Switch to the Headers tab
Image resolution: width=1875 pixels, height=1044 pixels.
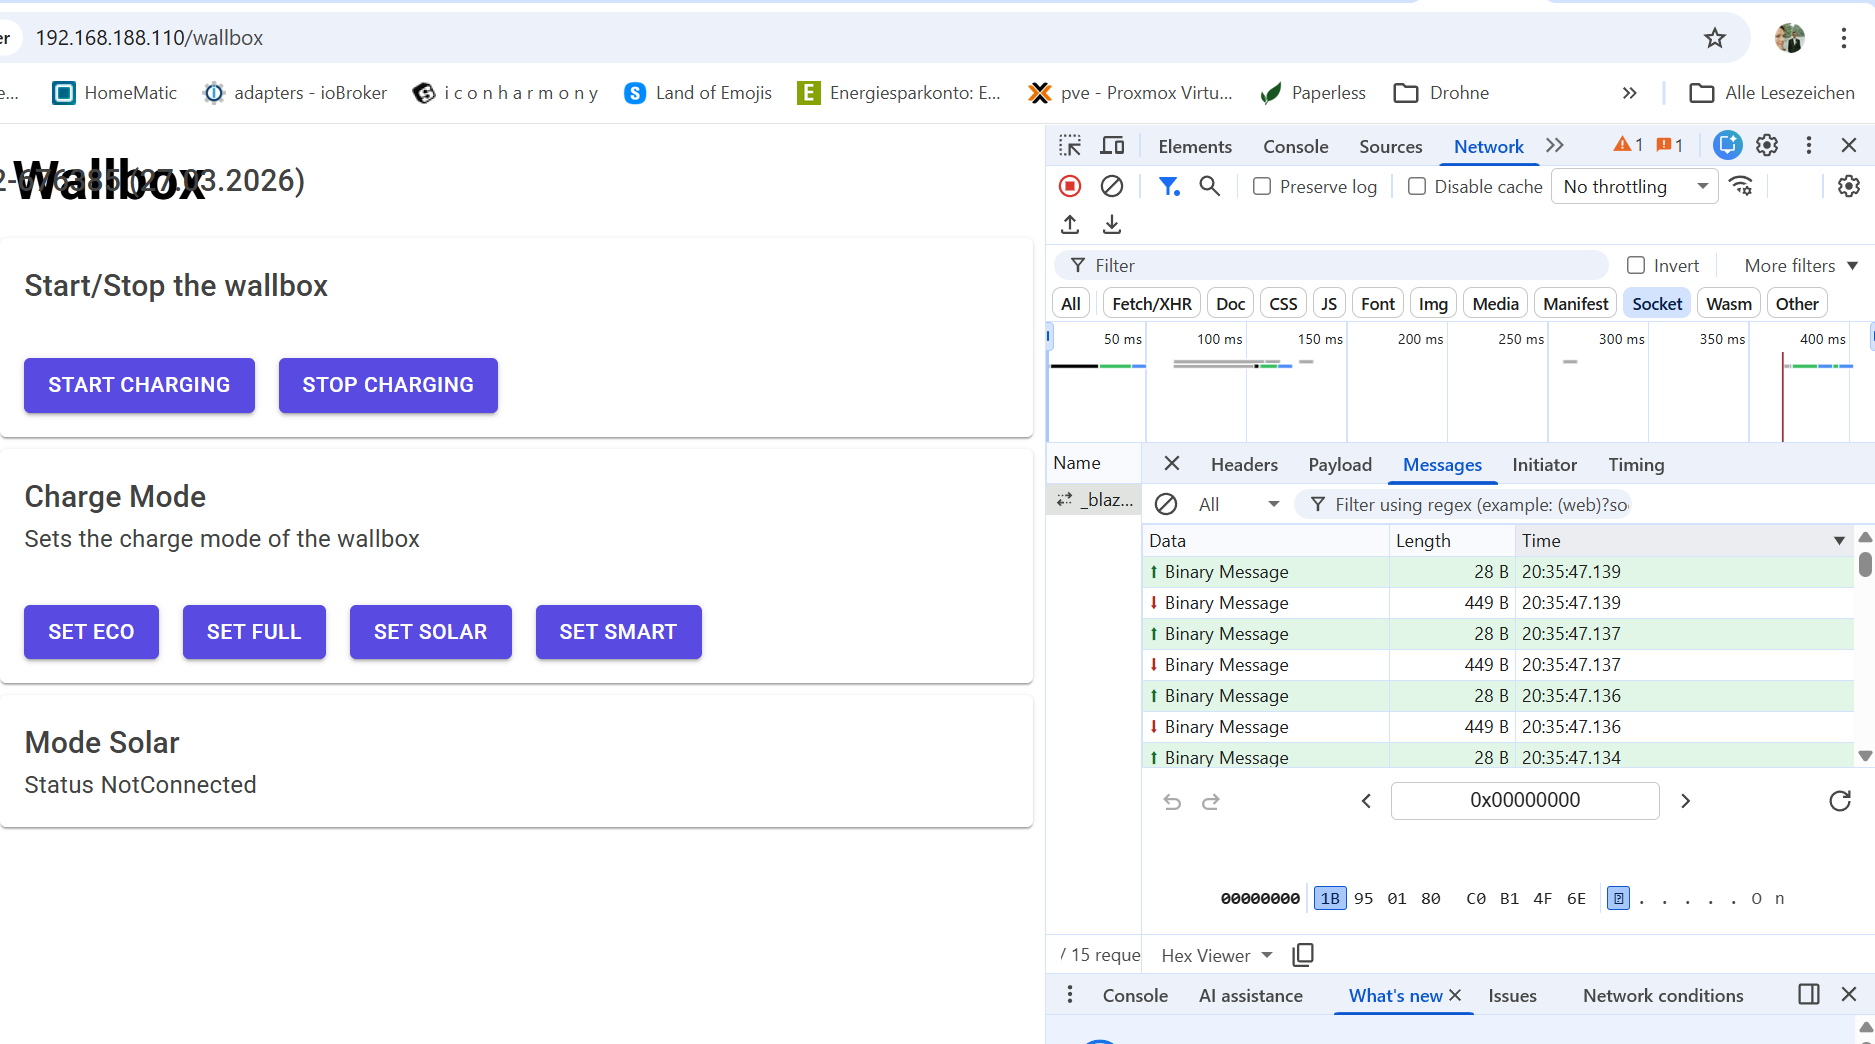coord(1244,464)
